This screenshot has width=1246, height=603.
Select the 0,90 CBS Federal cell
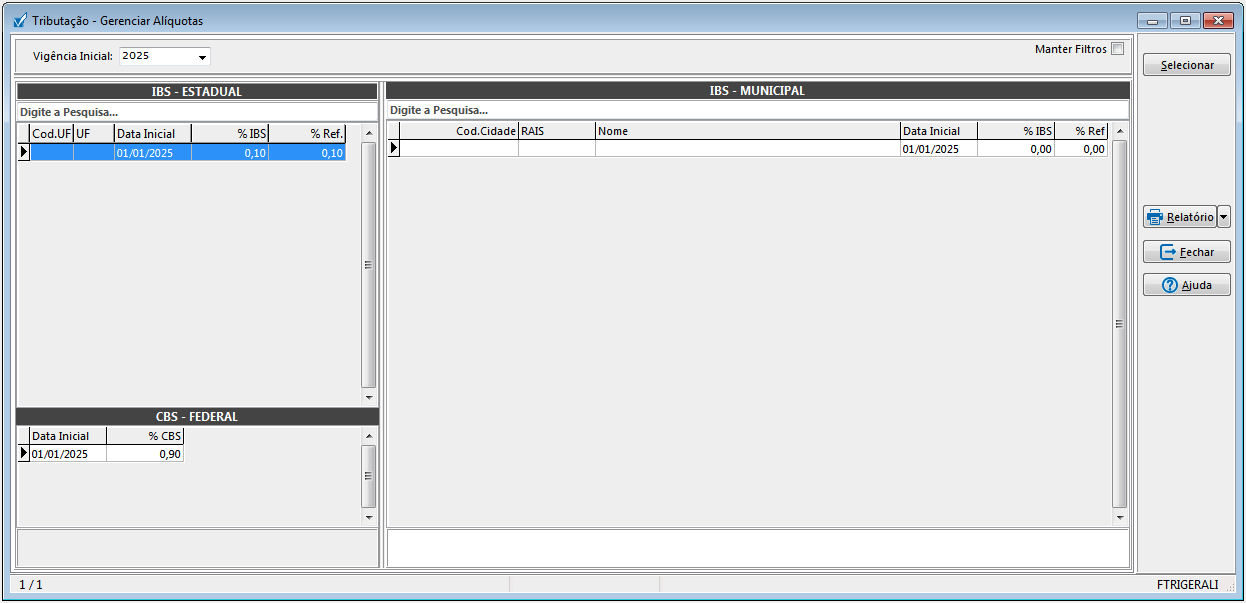tap(145, 454)
